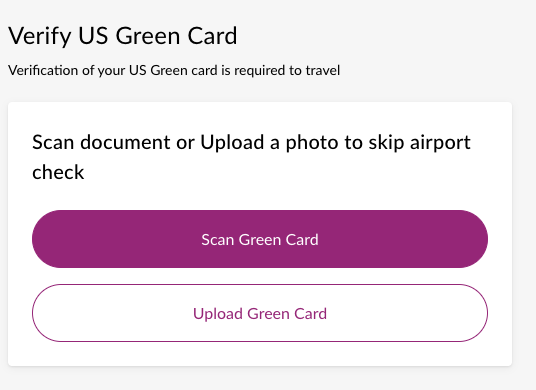Viewport: 536px width, 390px height.
Task: Click the Upload Green Card button
Action: (x=260, y=313)
